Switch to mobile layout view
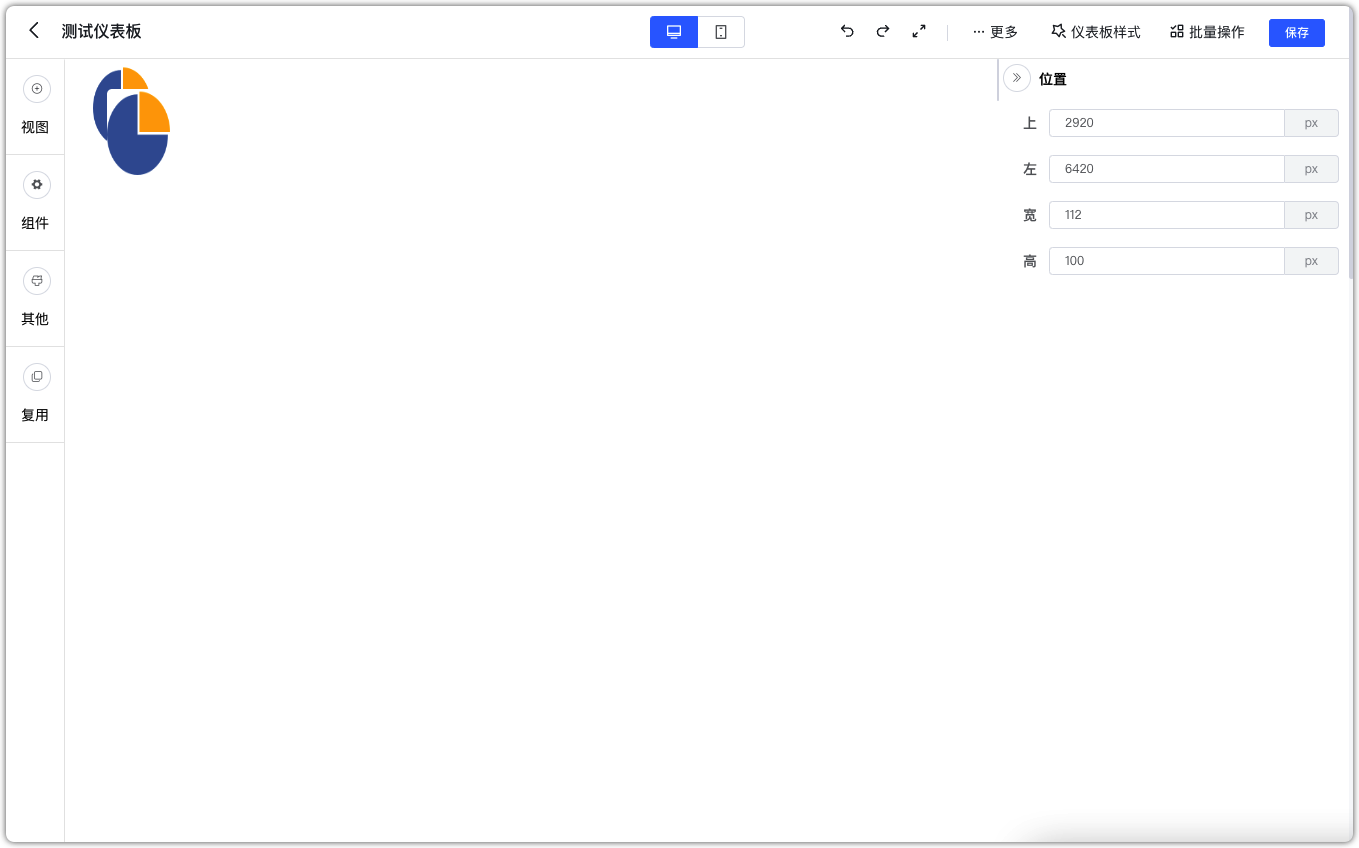The width and height of the screenshot is (1359, 848). pyautogui.click(x=721, y=32)
